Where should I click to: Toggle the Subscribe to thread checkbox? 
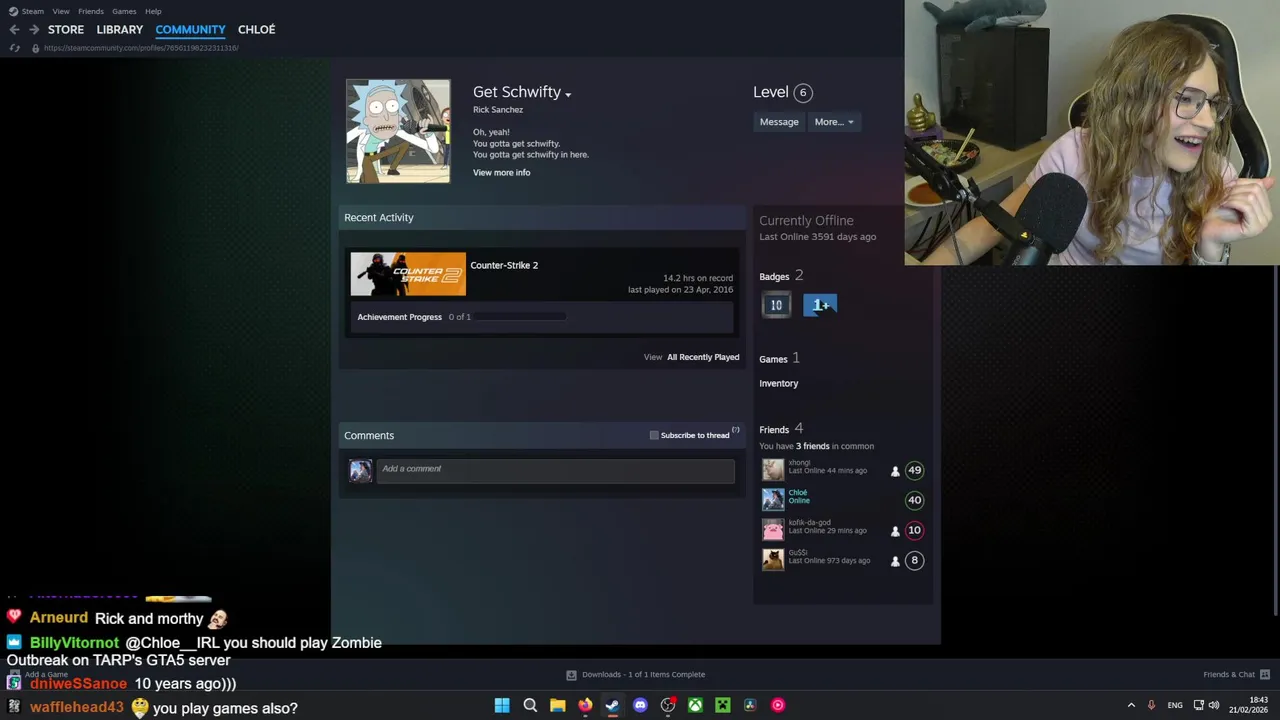coord(654,435)
